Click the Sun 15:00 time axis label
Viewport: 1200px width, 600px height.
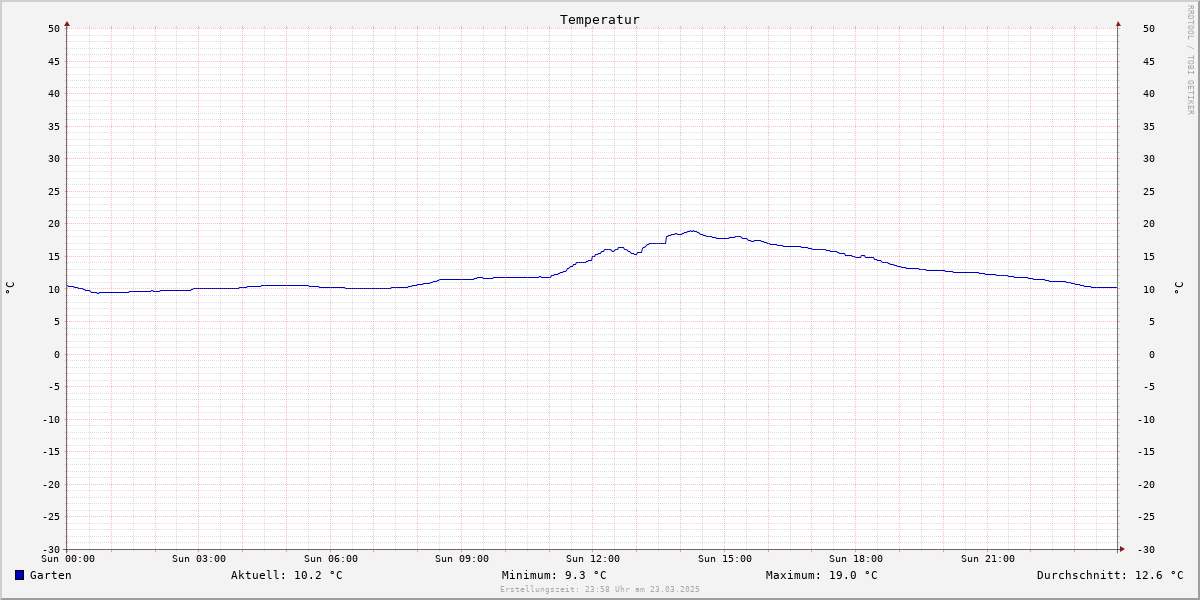[x=725, y=559]
